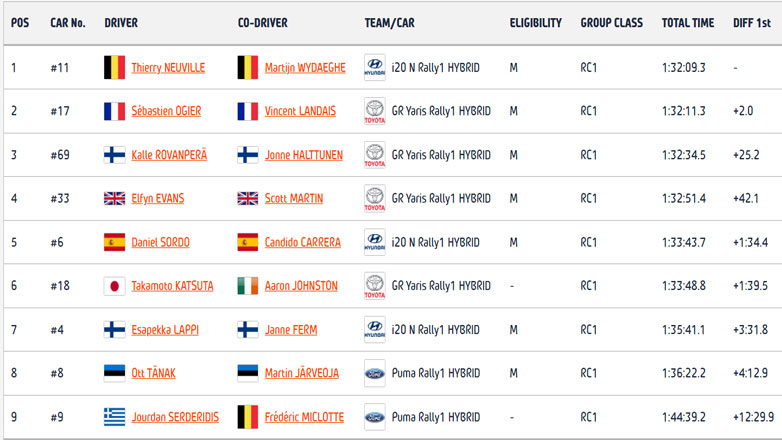Open Kalle Rovanperä's driver page
The width and height of the screenshot is (782, 440).
(x=169, y=155)
